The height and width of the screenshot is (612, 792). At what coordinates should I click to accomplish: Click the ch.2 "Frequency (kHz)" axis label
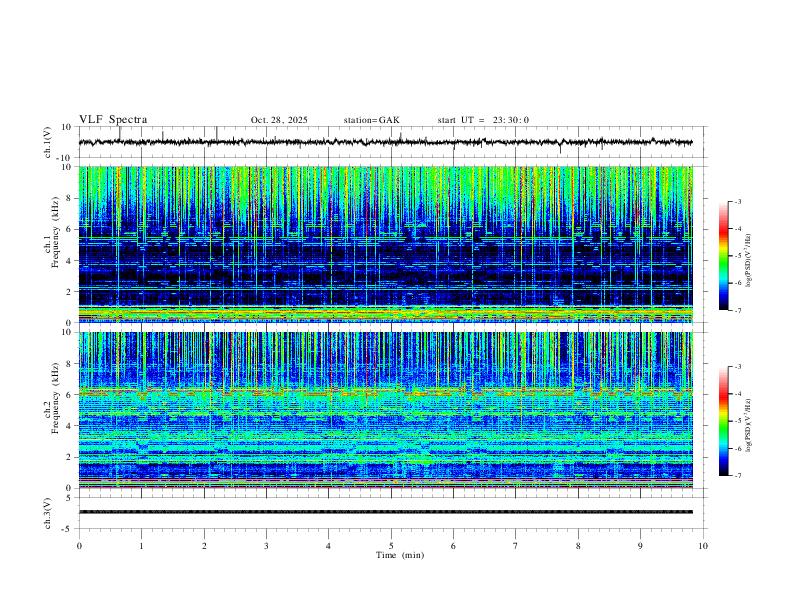point(55,397)
